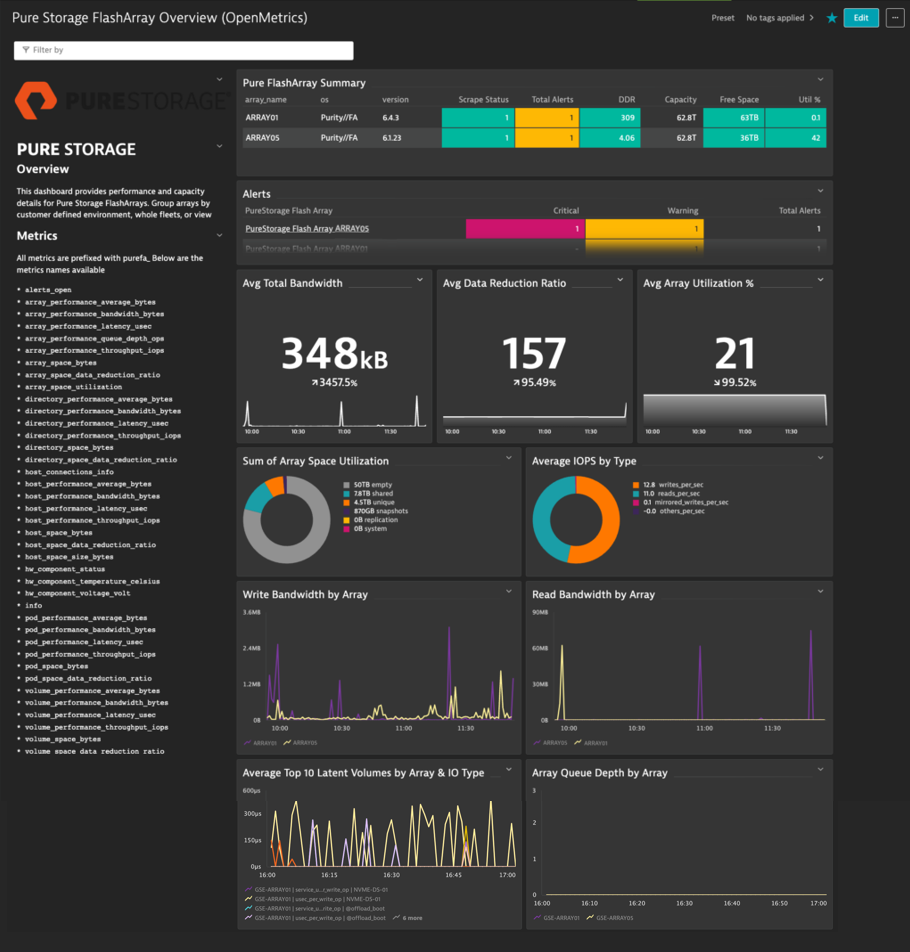This screenshot has width=910, height=952.
Task: Click the teal swatch for 7.8TB shared
Action: (347, 494)
